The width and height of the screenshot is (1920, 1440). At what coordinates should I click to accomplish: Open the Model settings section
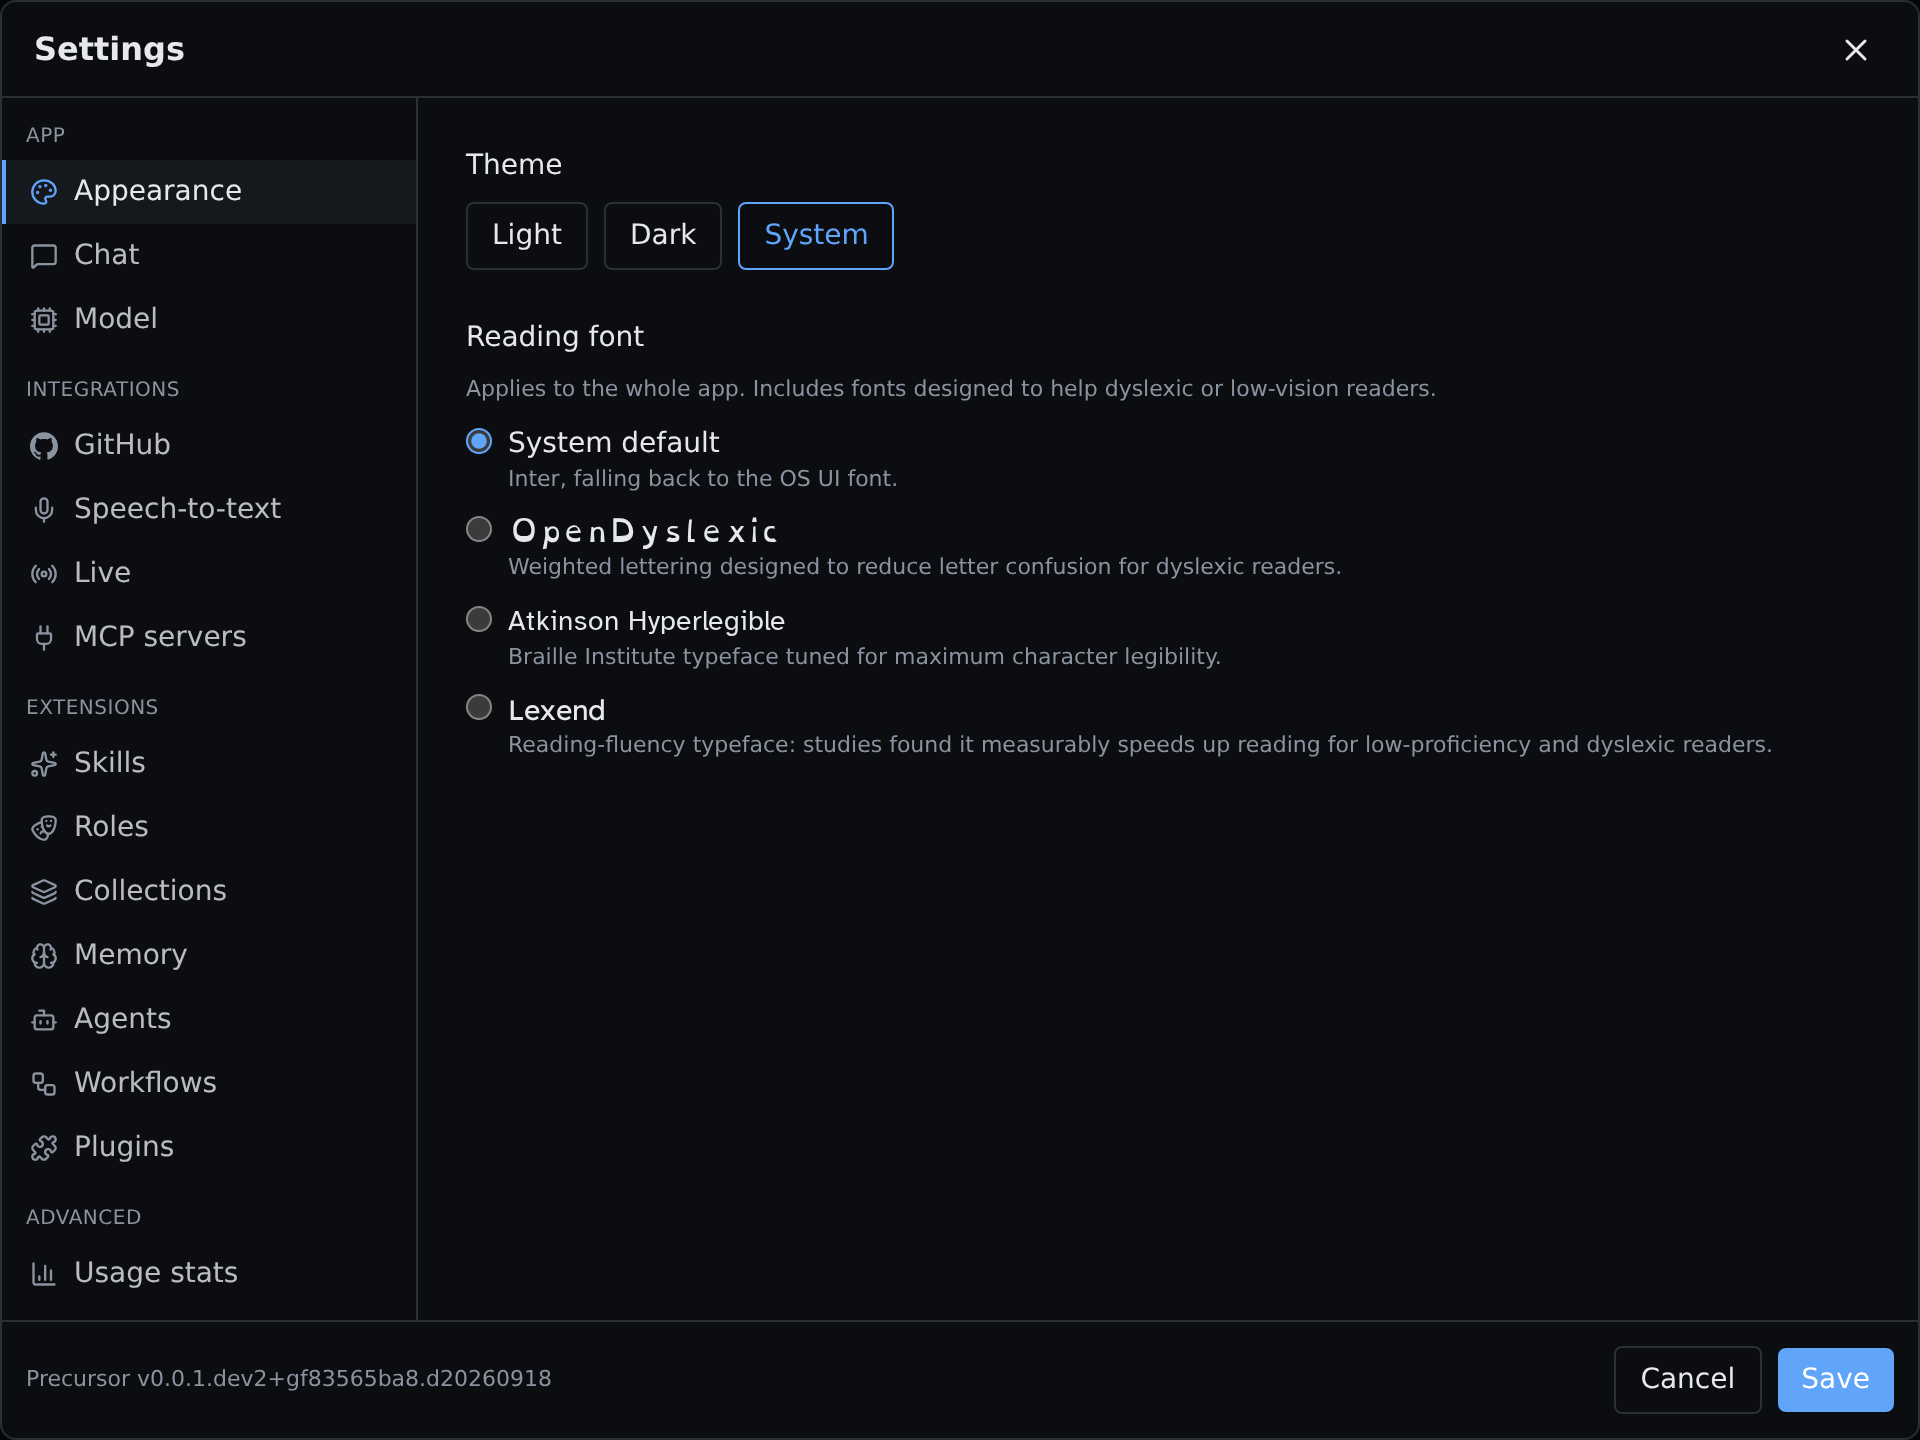point(210,319)
